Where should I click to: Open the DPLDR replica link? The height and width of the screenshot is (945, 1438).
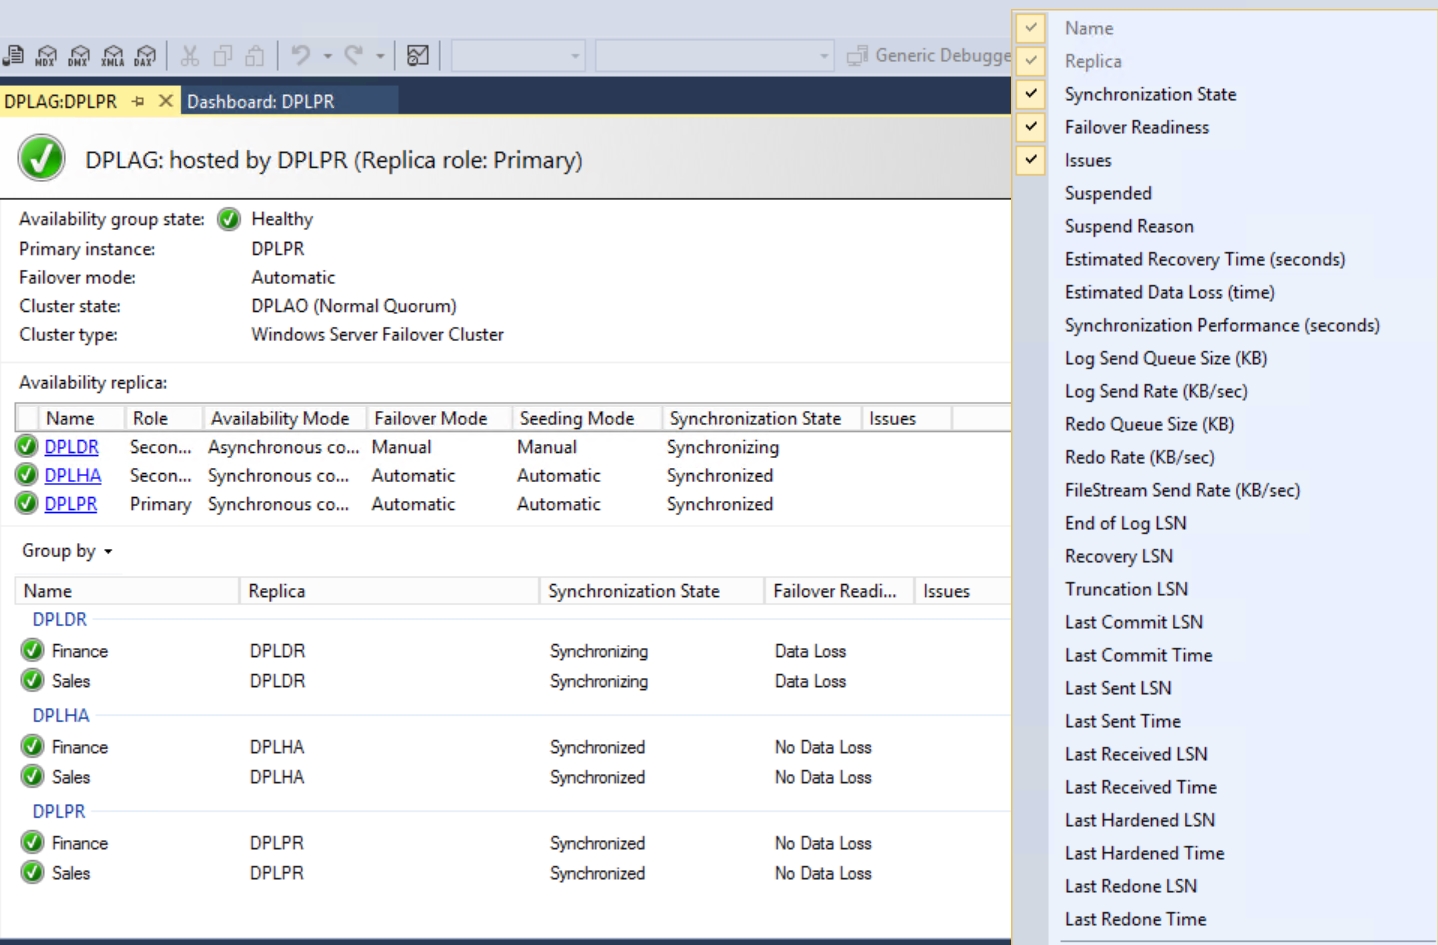click(x=71, y=447)
